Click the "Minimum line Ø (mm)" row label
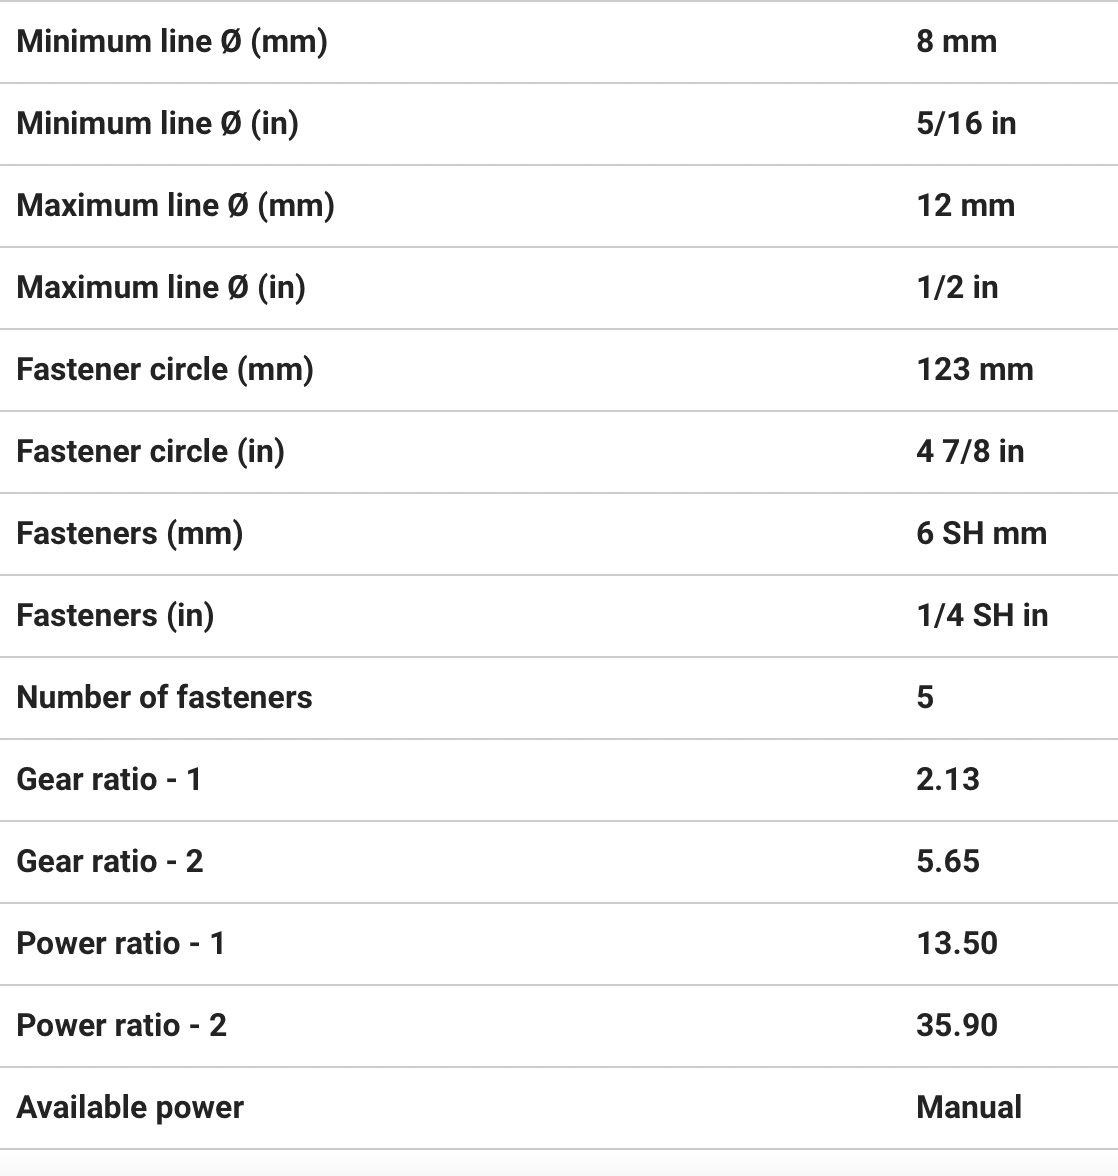Screen dimensions: 1118x1176 point(172,42)
